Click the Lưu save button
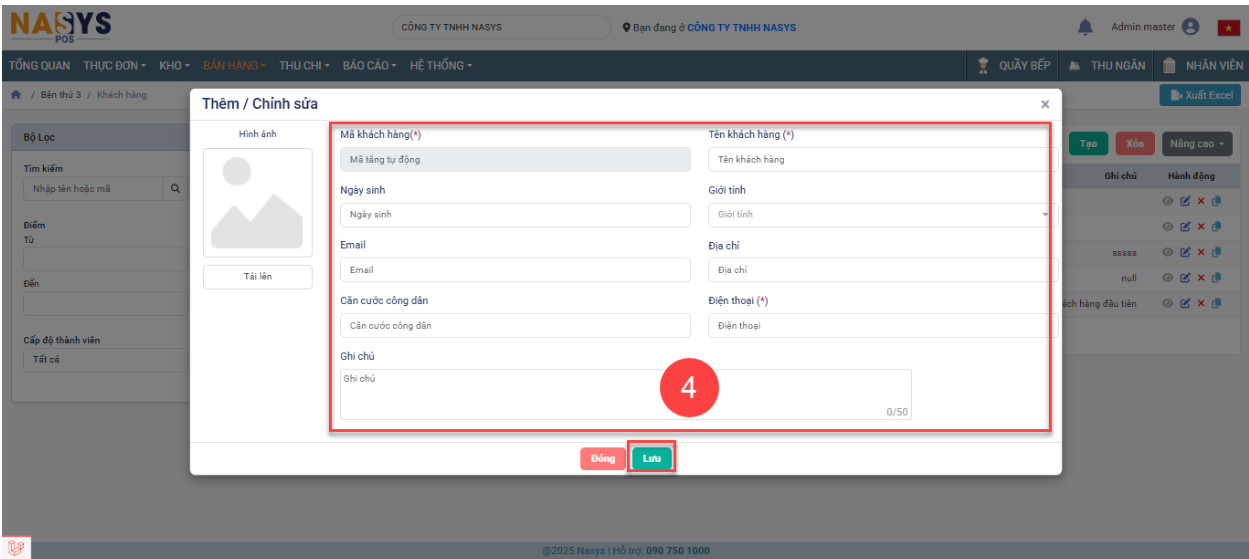This screenshot has height=559, width=1249. [x=651, y=458]
